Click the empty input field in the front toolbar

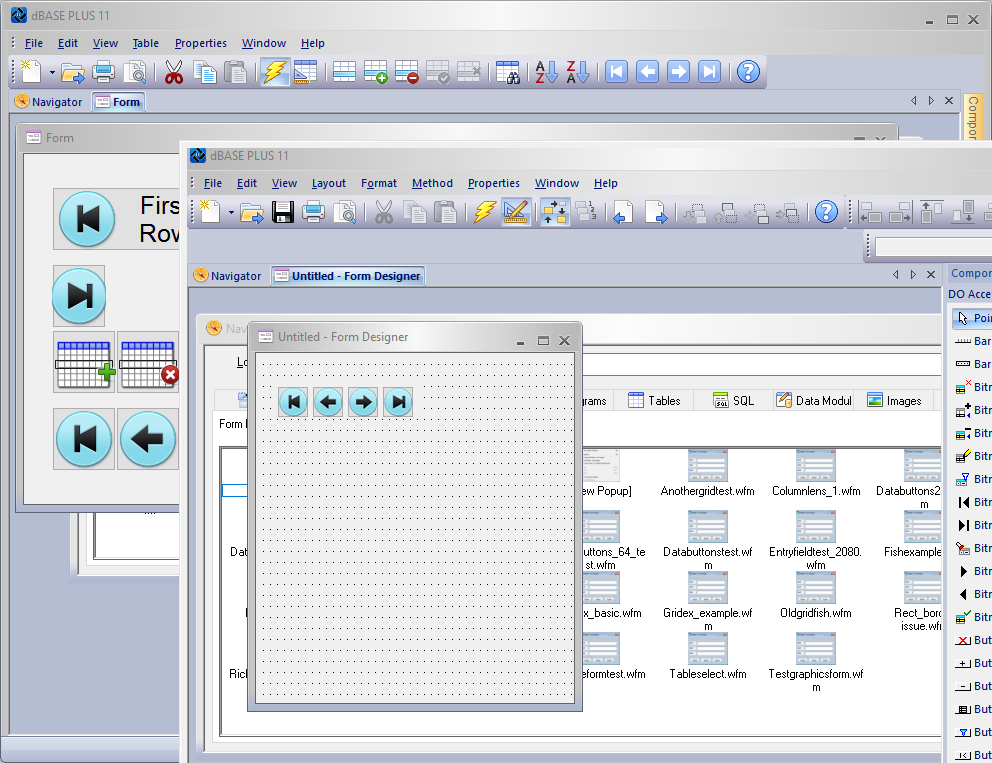point(934,247)
